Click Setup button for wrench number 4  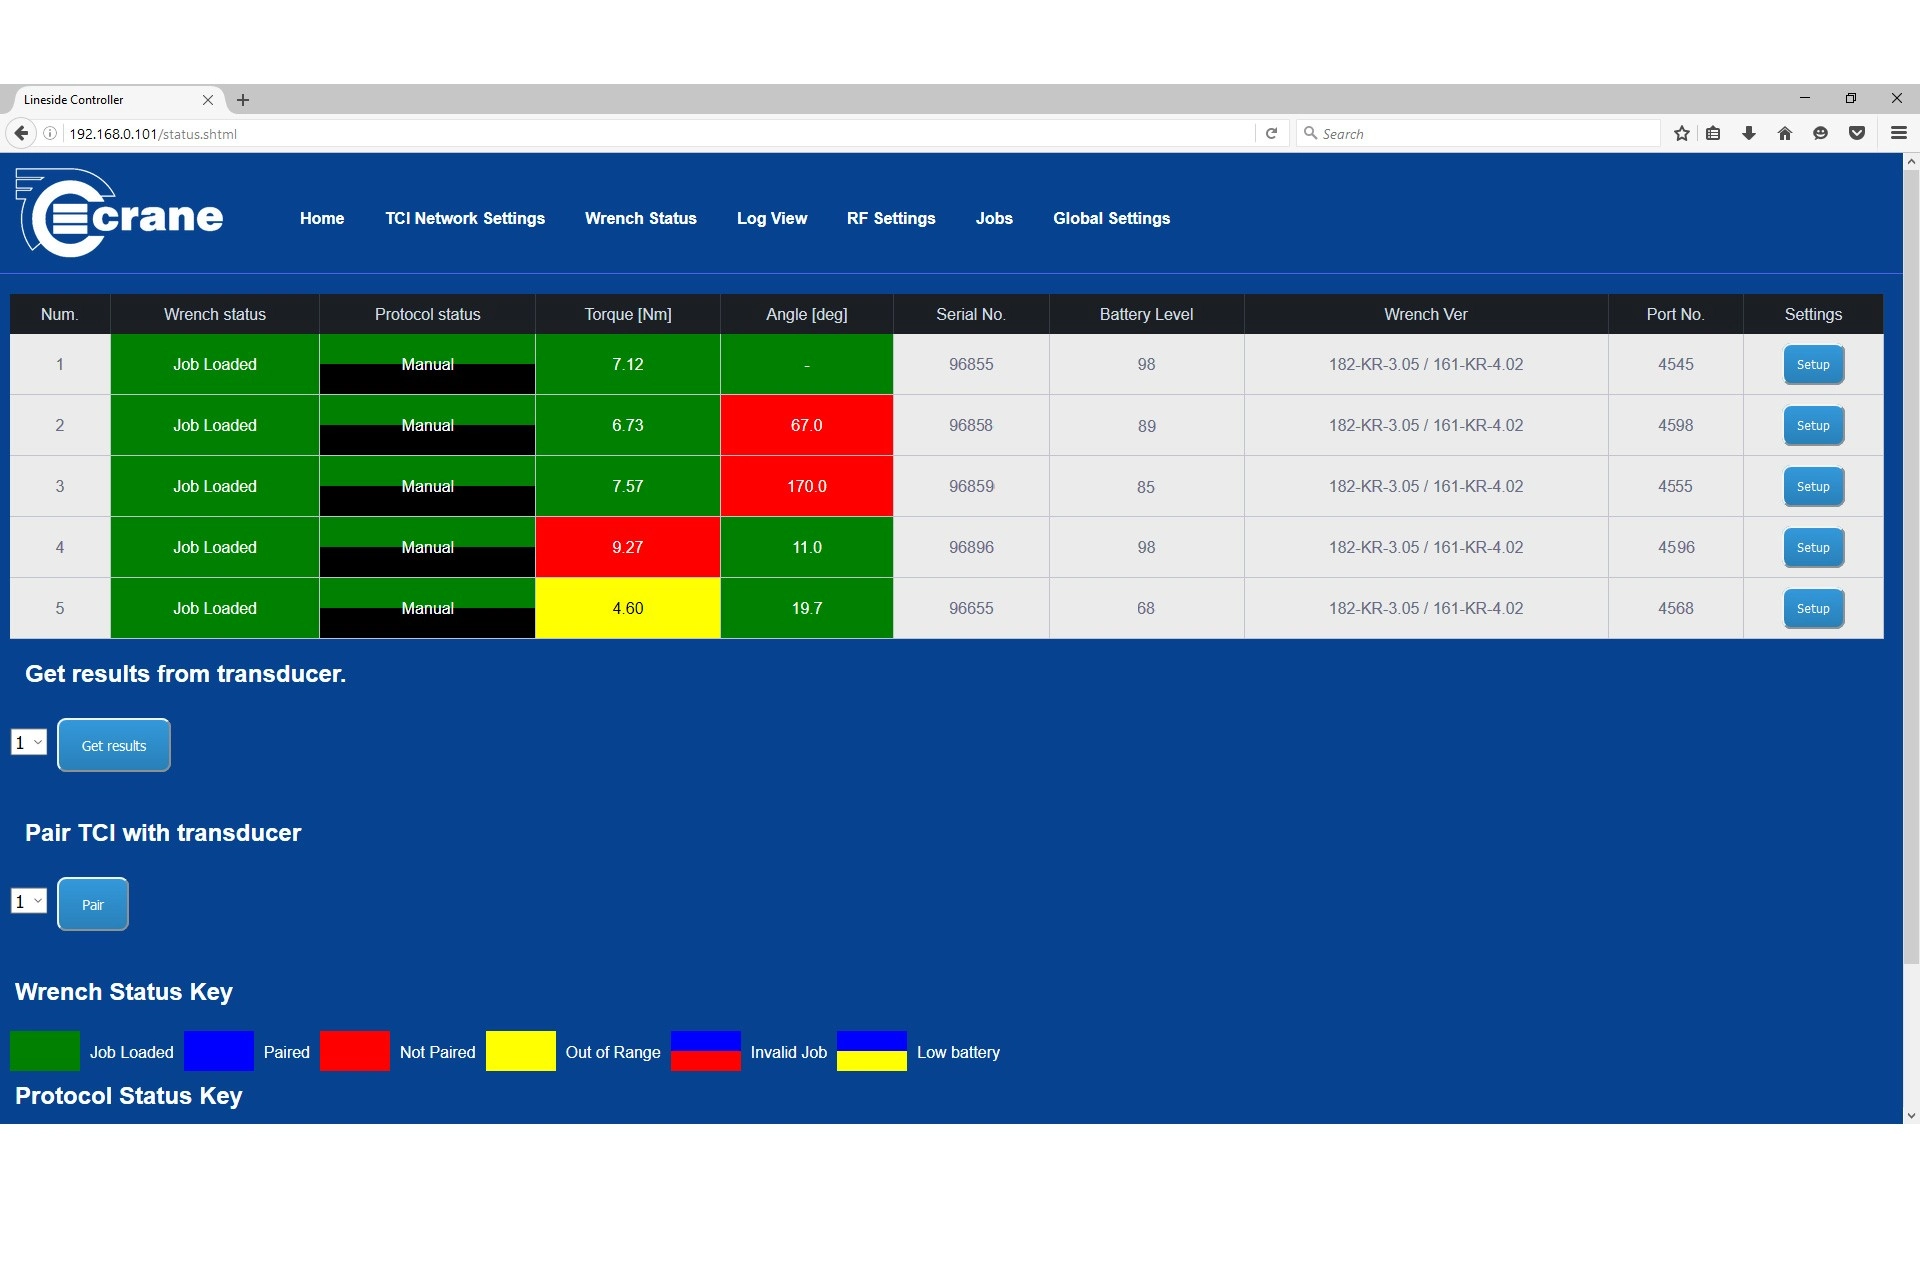point(1813,547)
